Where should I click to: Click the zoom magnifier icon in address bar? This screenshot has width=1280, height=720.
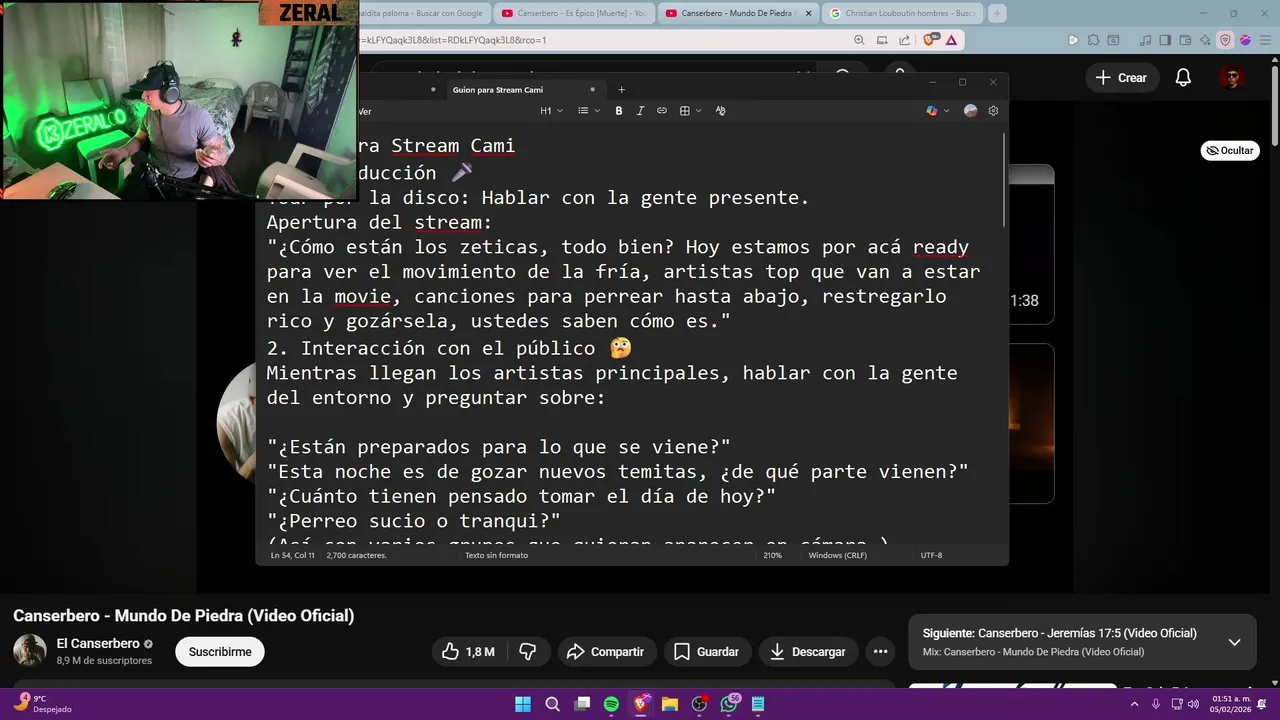(x=859, y=40)
